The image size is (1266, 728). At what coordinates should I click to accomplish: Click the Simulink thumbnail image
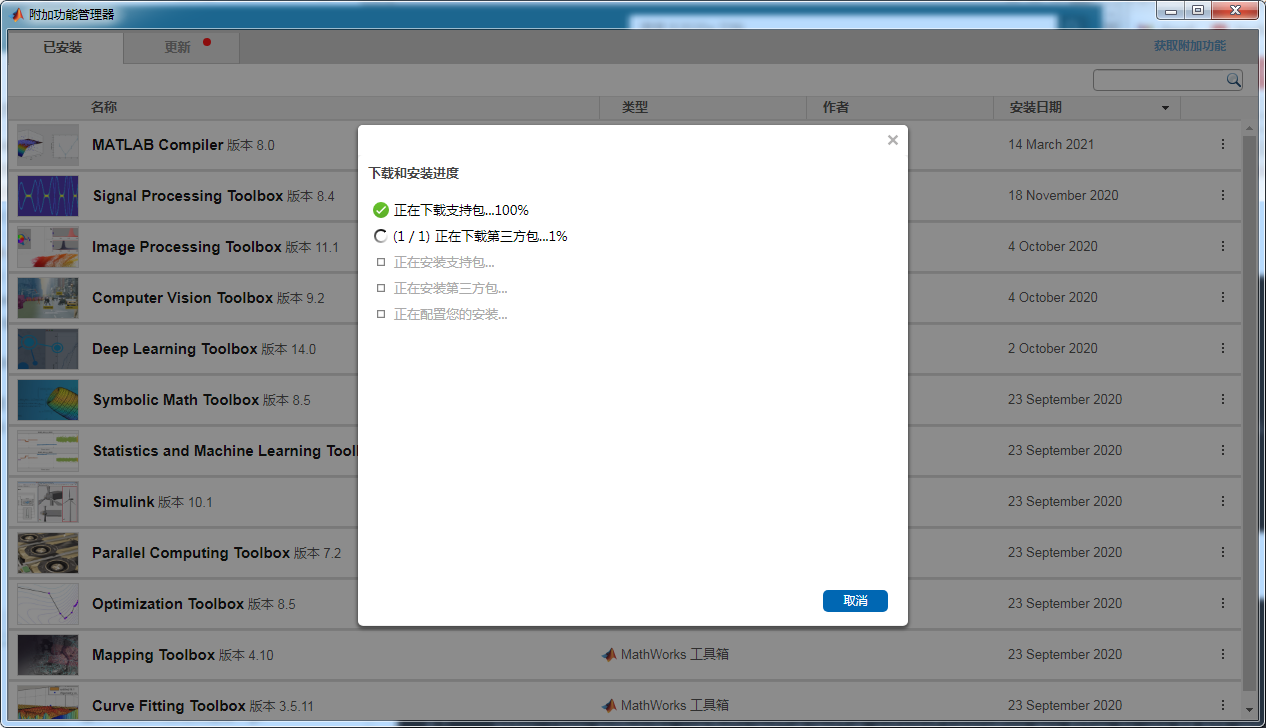click(47, 501)
